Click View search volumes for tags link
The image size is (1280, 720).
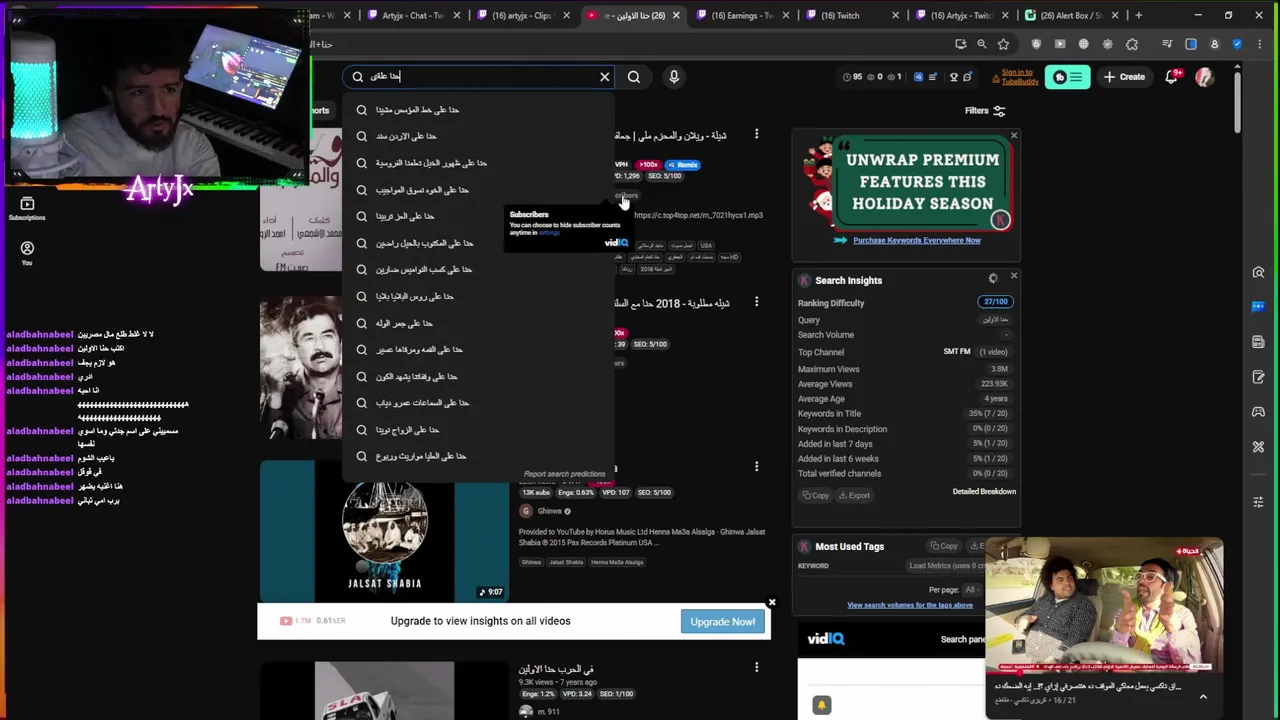click(910, 605)
